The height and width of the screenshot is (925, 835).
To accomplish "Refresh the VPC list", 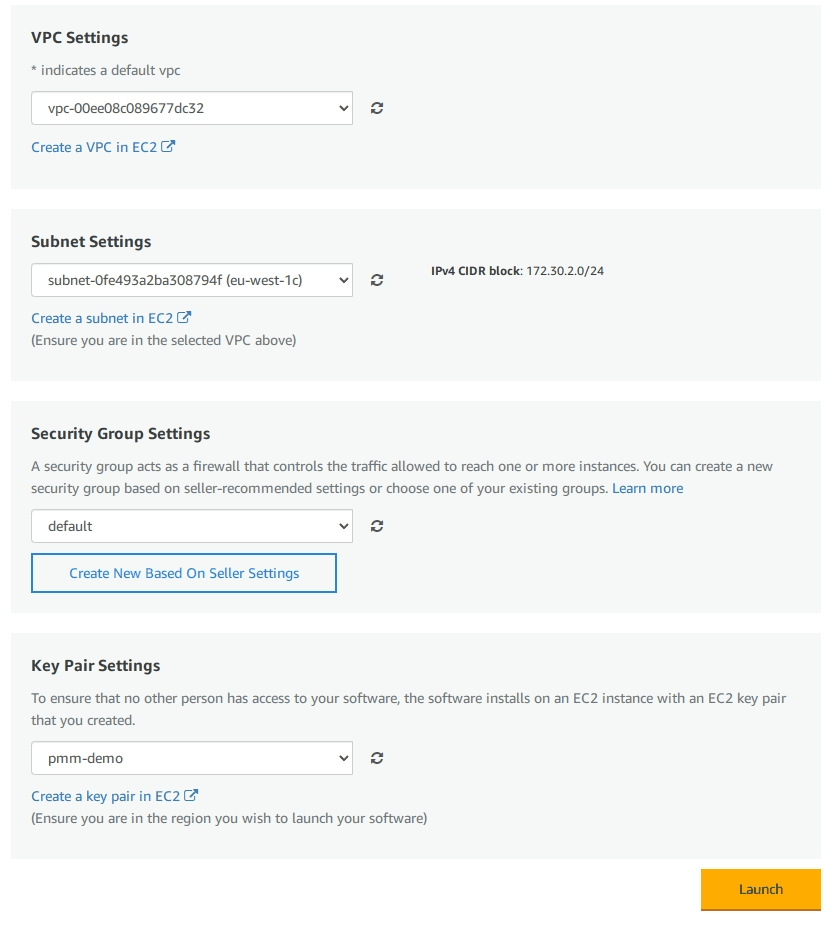I will (377, 108).
